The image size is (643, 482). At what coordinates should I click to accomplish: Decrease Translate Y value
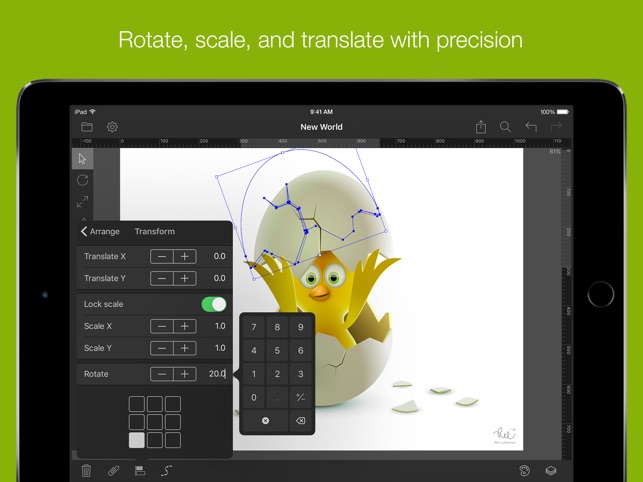tap(162, 279)
